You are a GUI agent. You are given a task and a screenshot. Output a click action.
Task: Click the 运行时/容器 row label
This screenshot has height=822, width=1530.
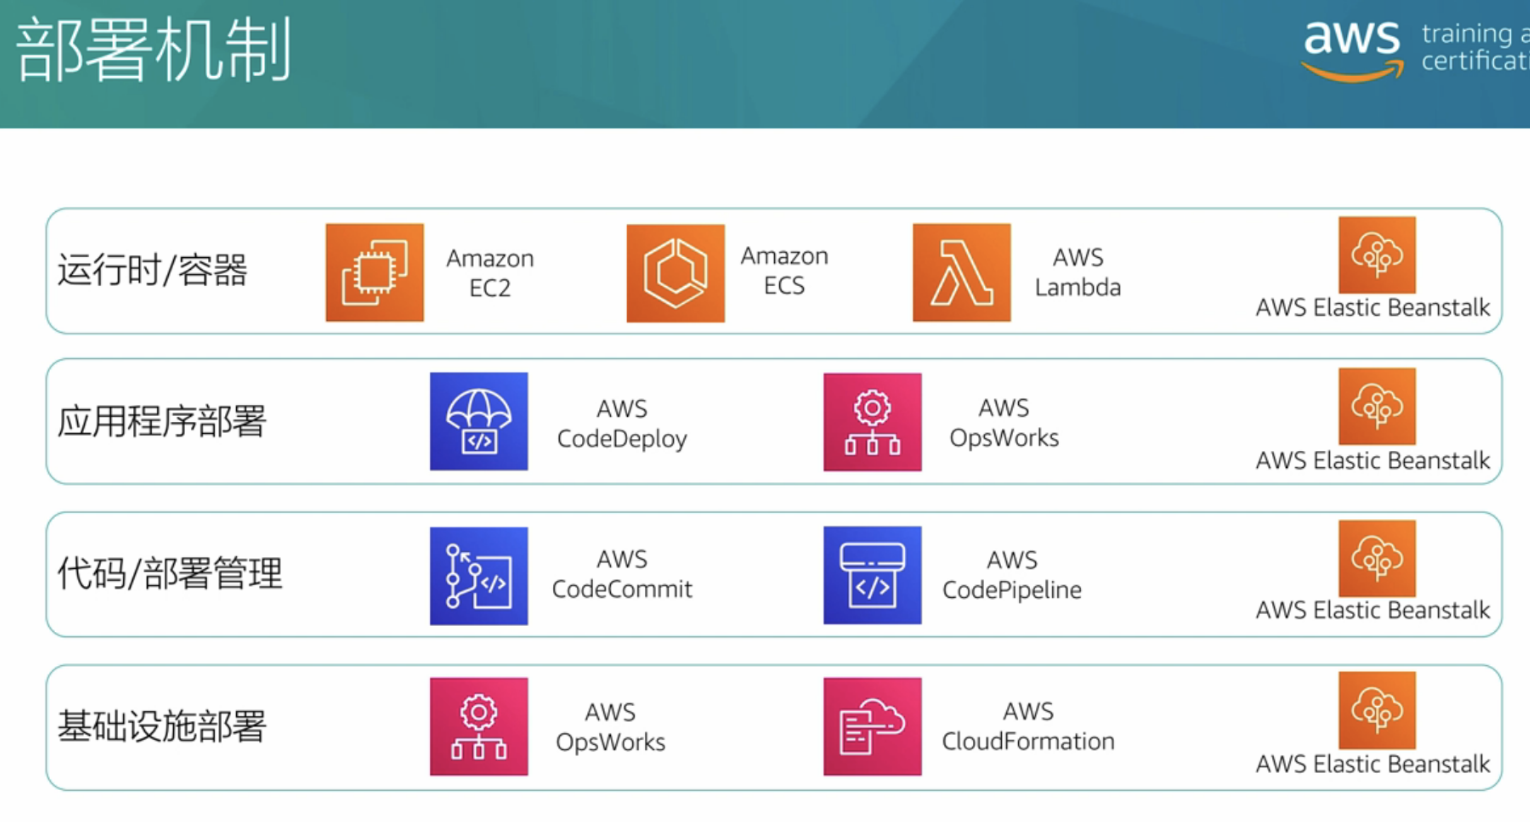152,271
